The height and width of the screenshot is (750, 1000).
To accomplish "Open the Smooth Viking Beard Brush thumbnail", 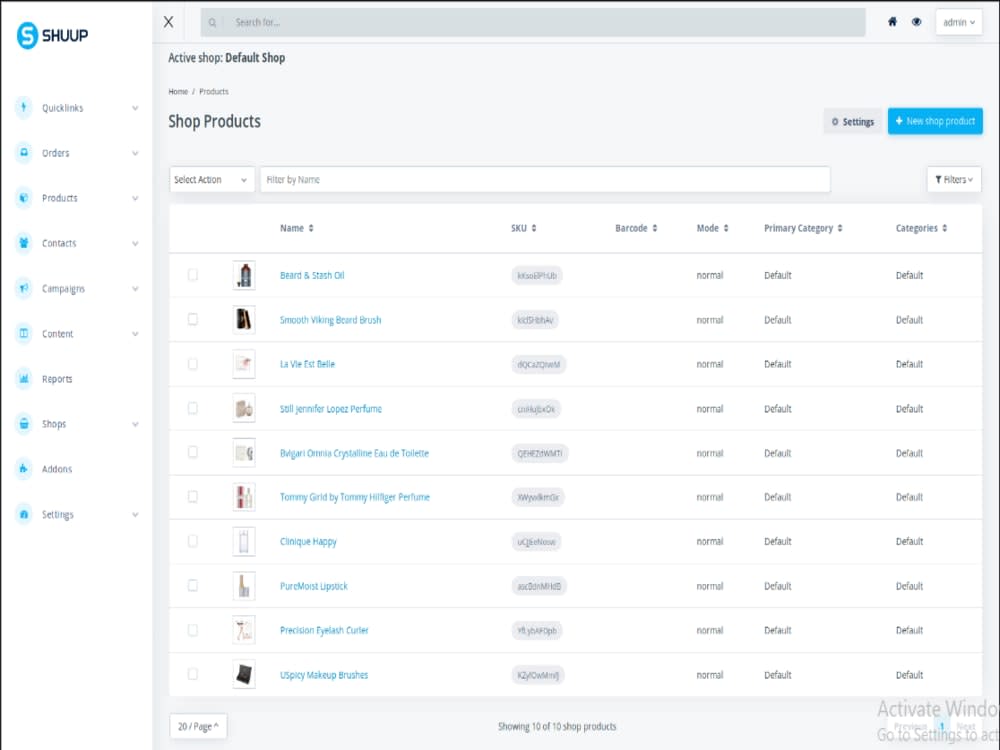I will click(244, 320).
